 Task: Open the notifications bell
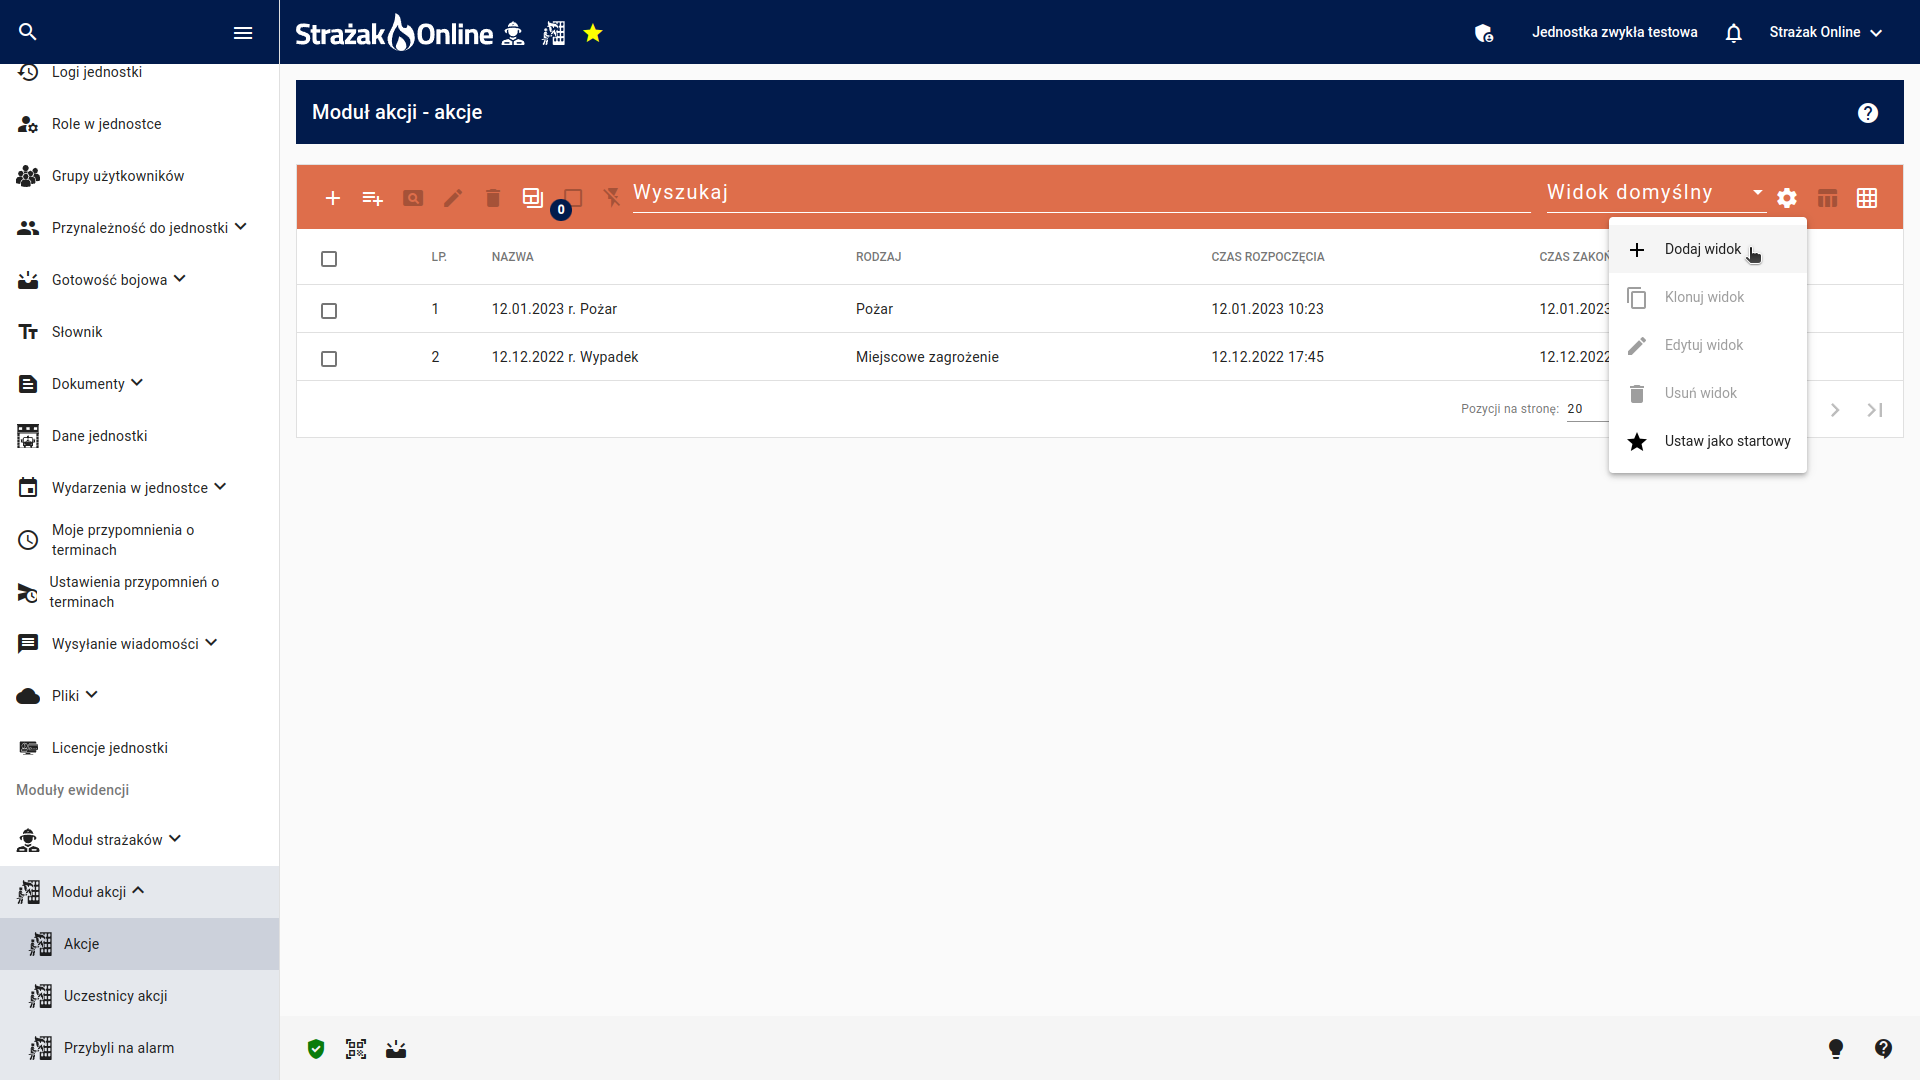tap(1734, 33)
